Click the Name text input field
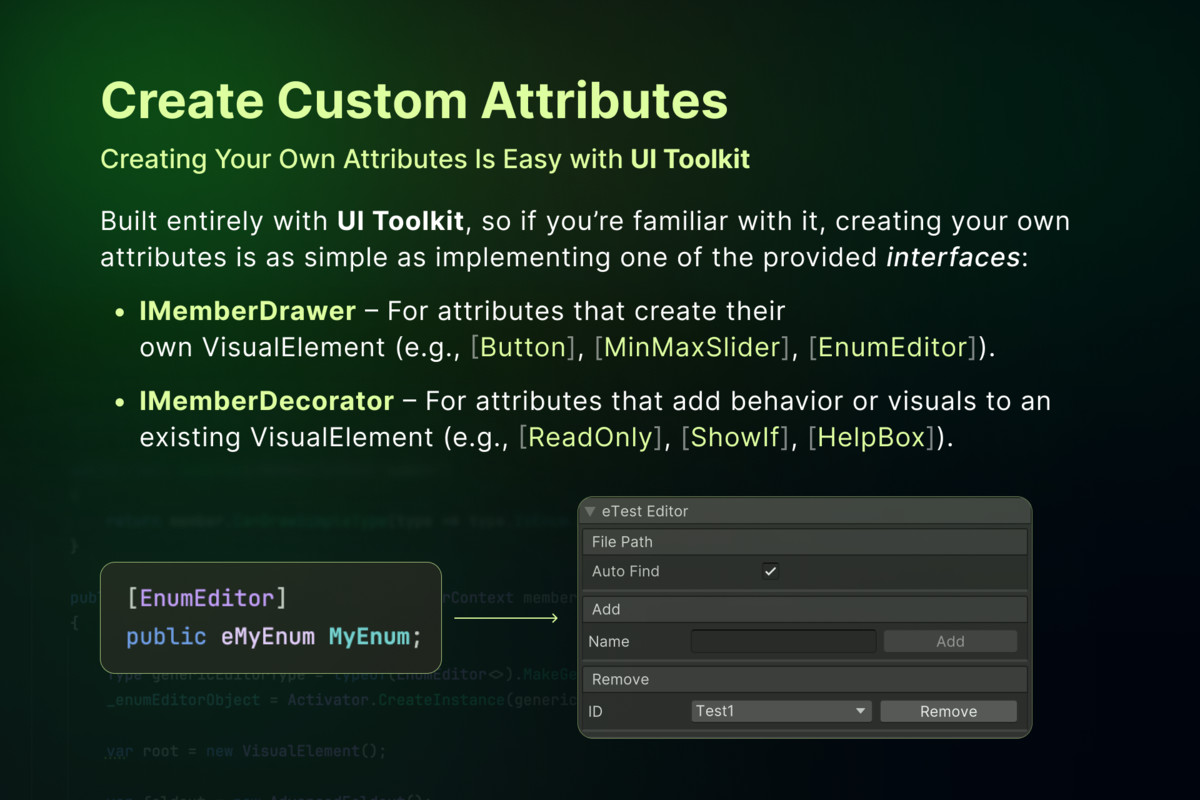The height and width of the screenshot is (800, 1200). click(783, 641)
